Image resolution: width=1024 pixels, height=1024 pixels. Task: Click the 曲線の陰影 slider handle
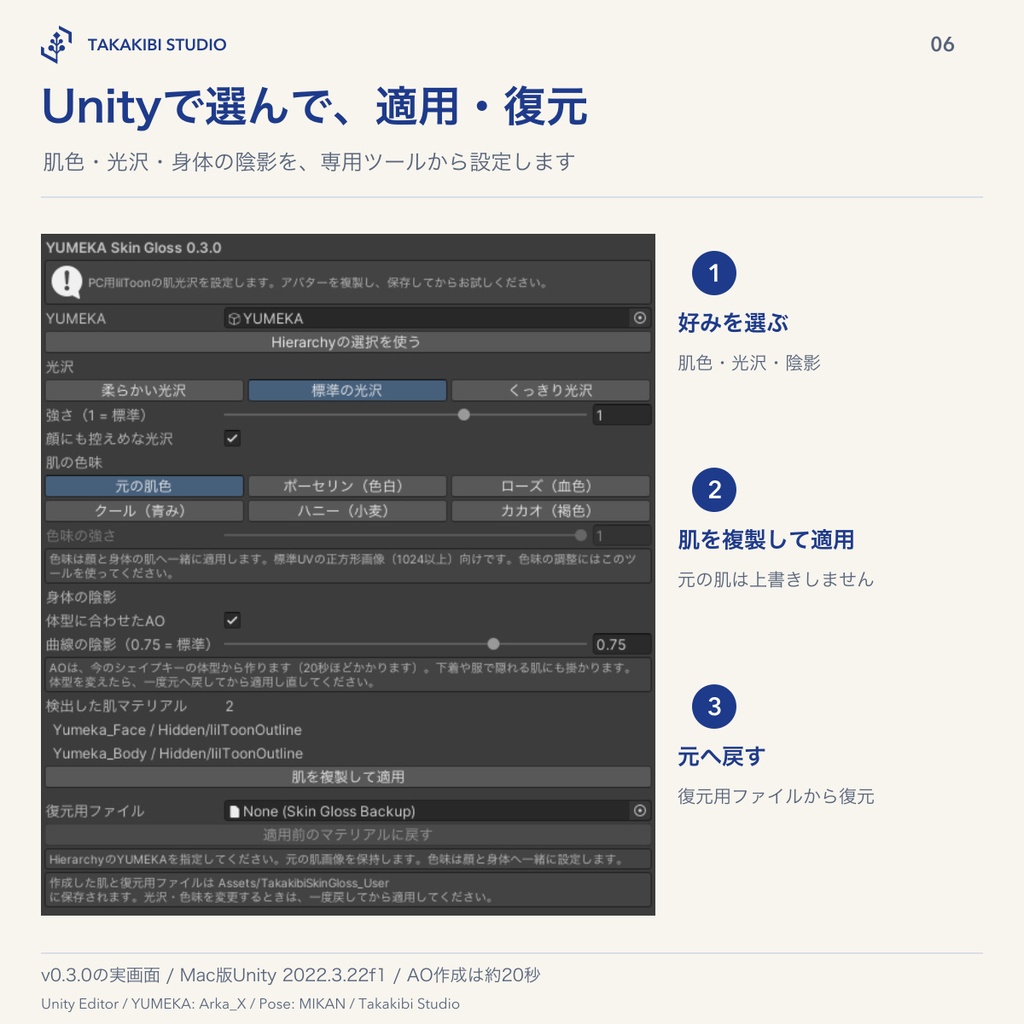click(x=494, y=644)
